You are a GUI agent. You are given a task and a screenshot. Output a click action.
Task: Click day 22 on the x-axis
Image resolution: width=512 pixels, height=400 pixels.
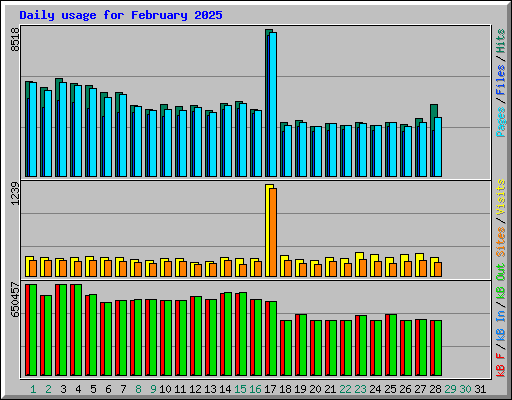click(345, 389)
